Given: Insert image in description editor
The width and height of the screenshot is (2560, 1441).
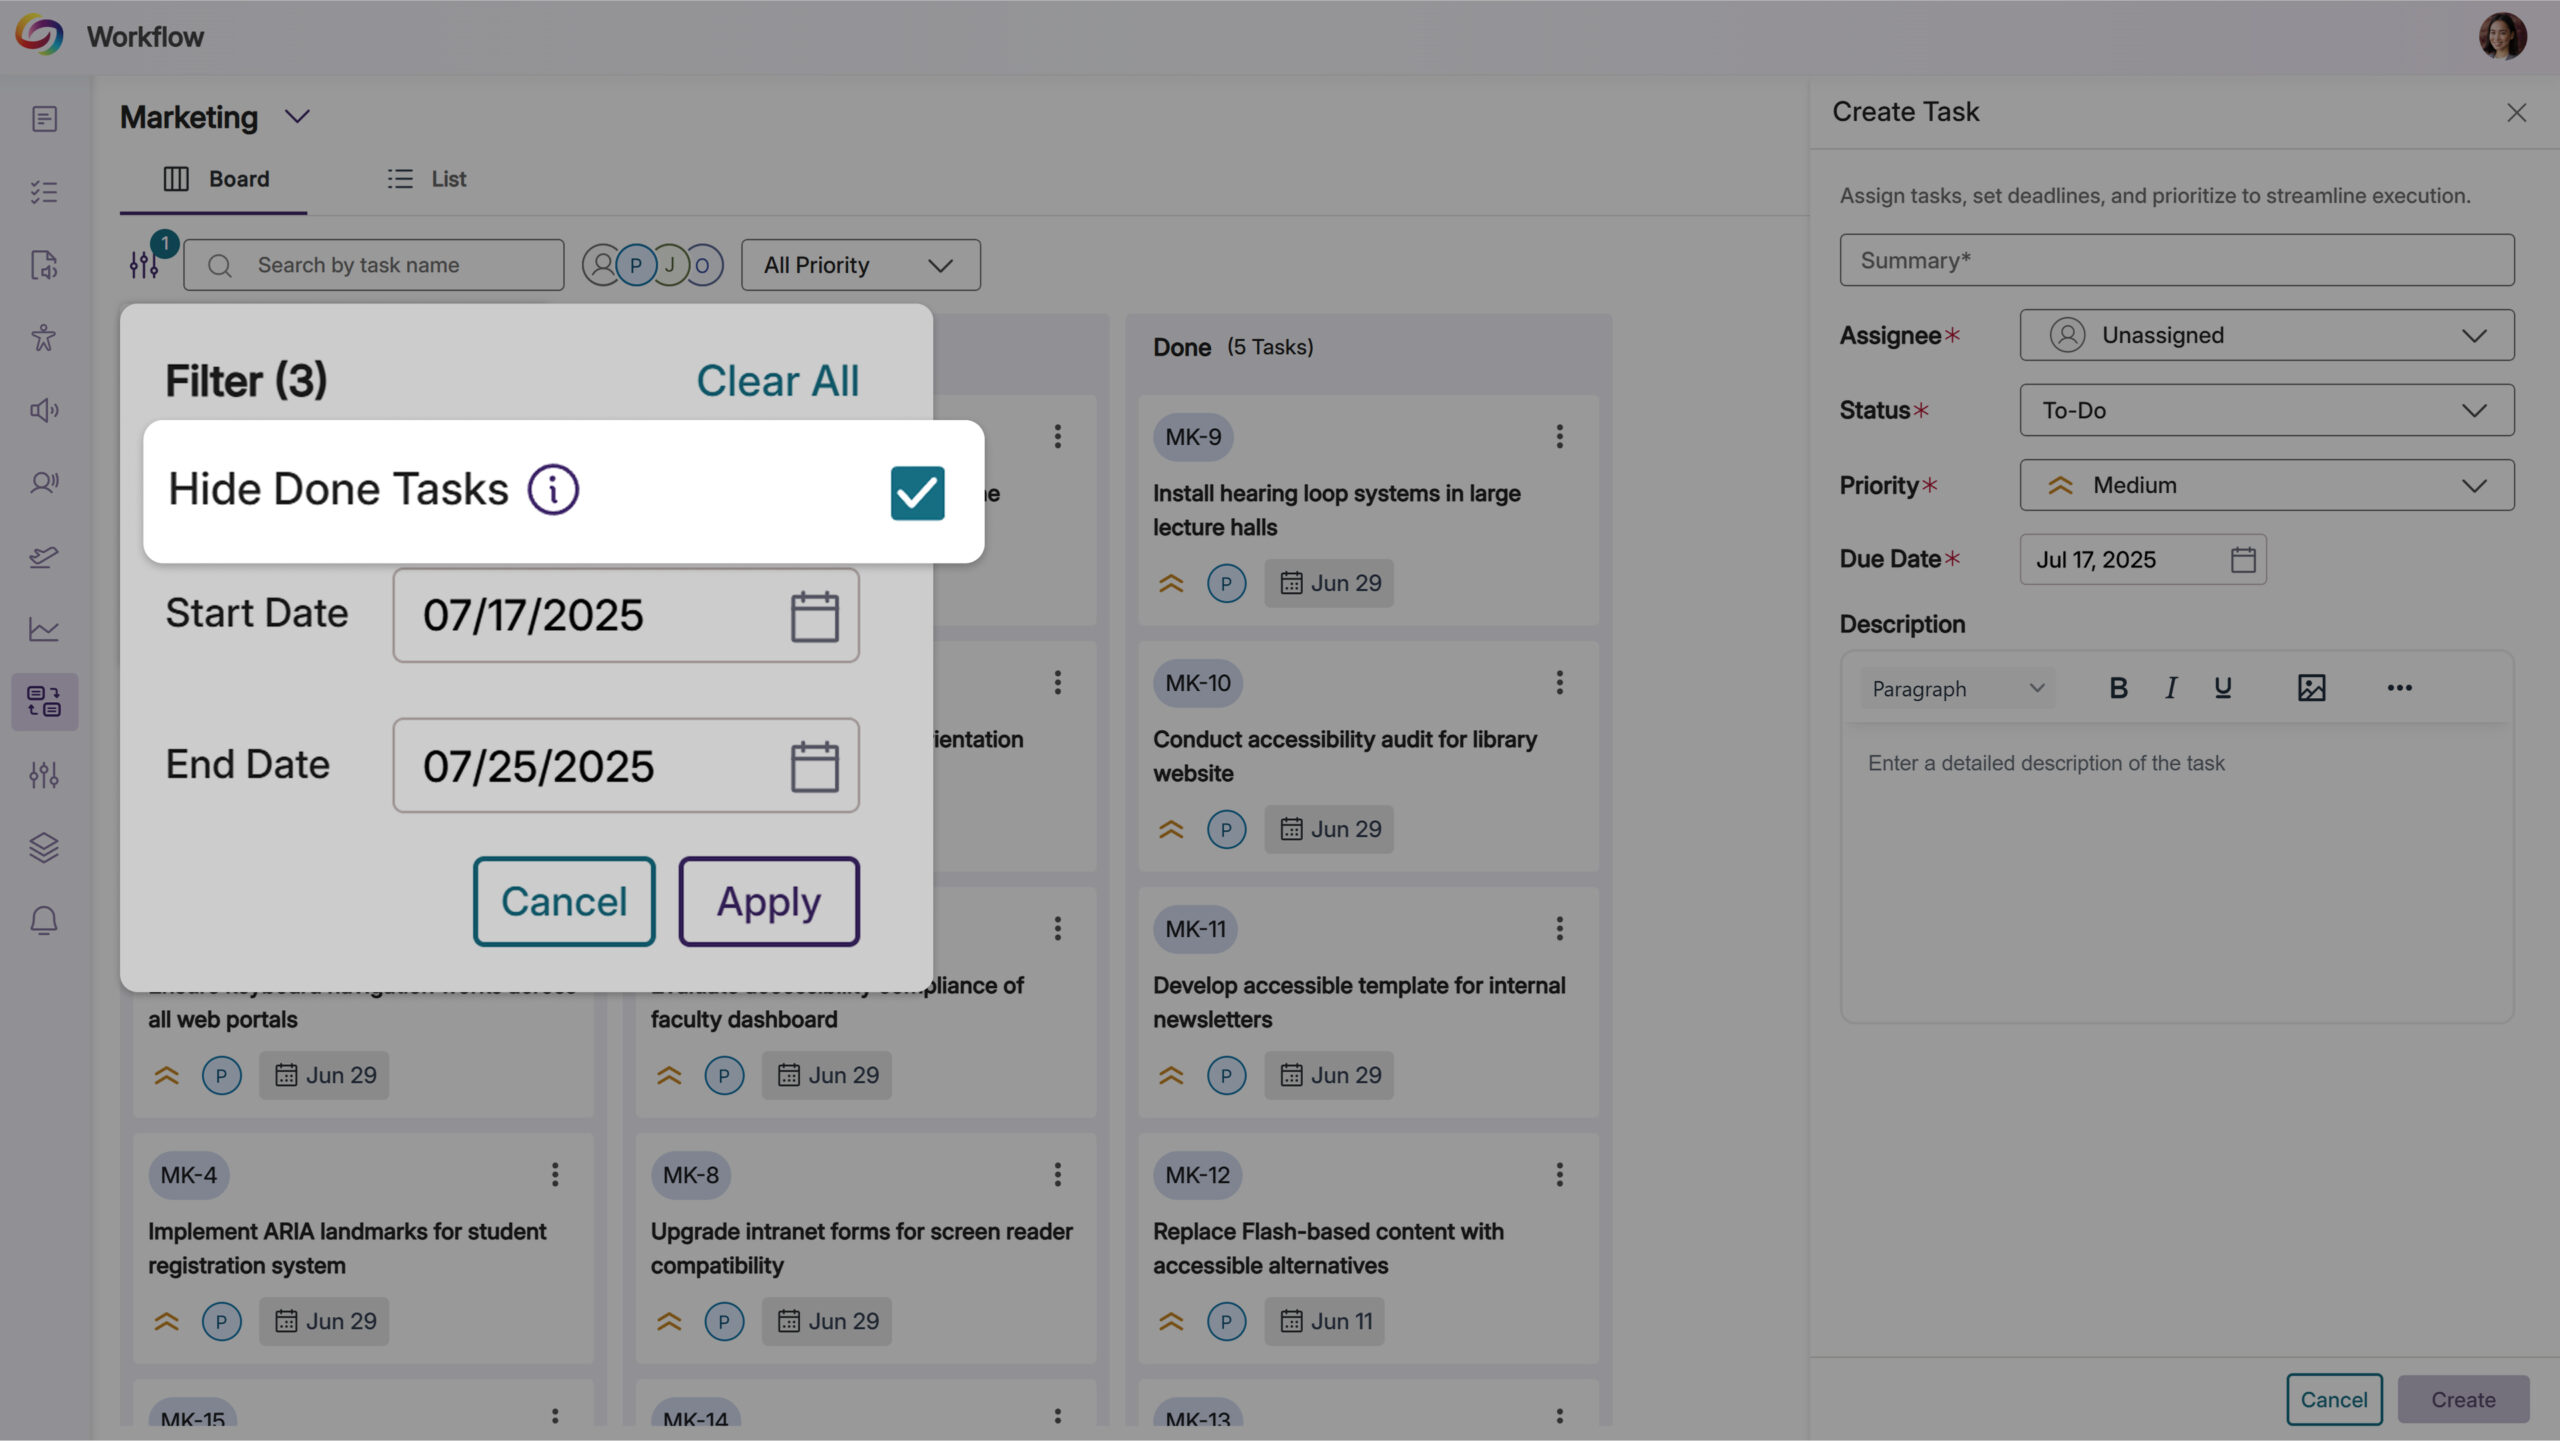Looking at the screenshot, I should click(2311, 688).
